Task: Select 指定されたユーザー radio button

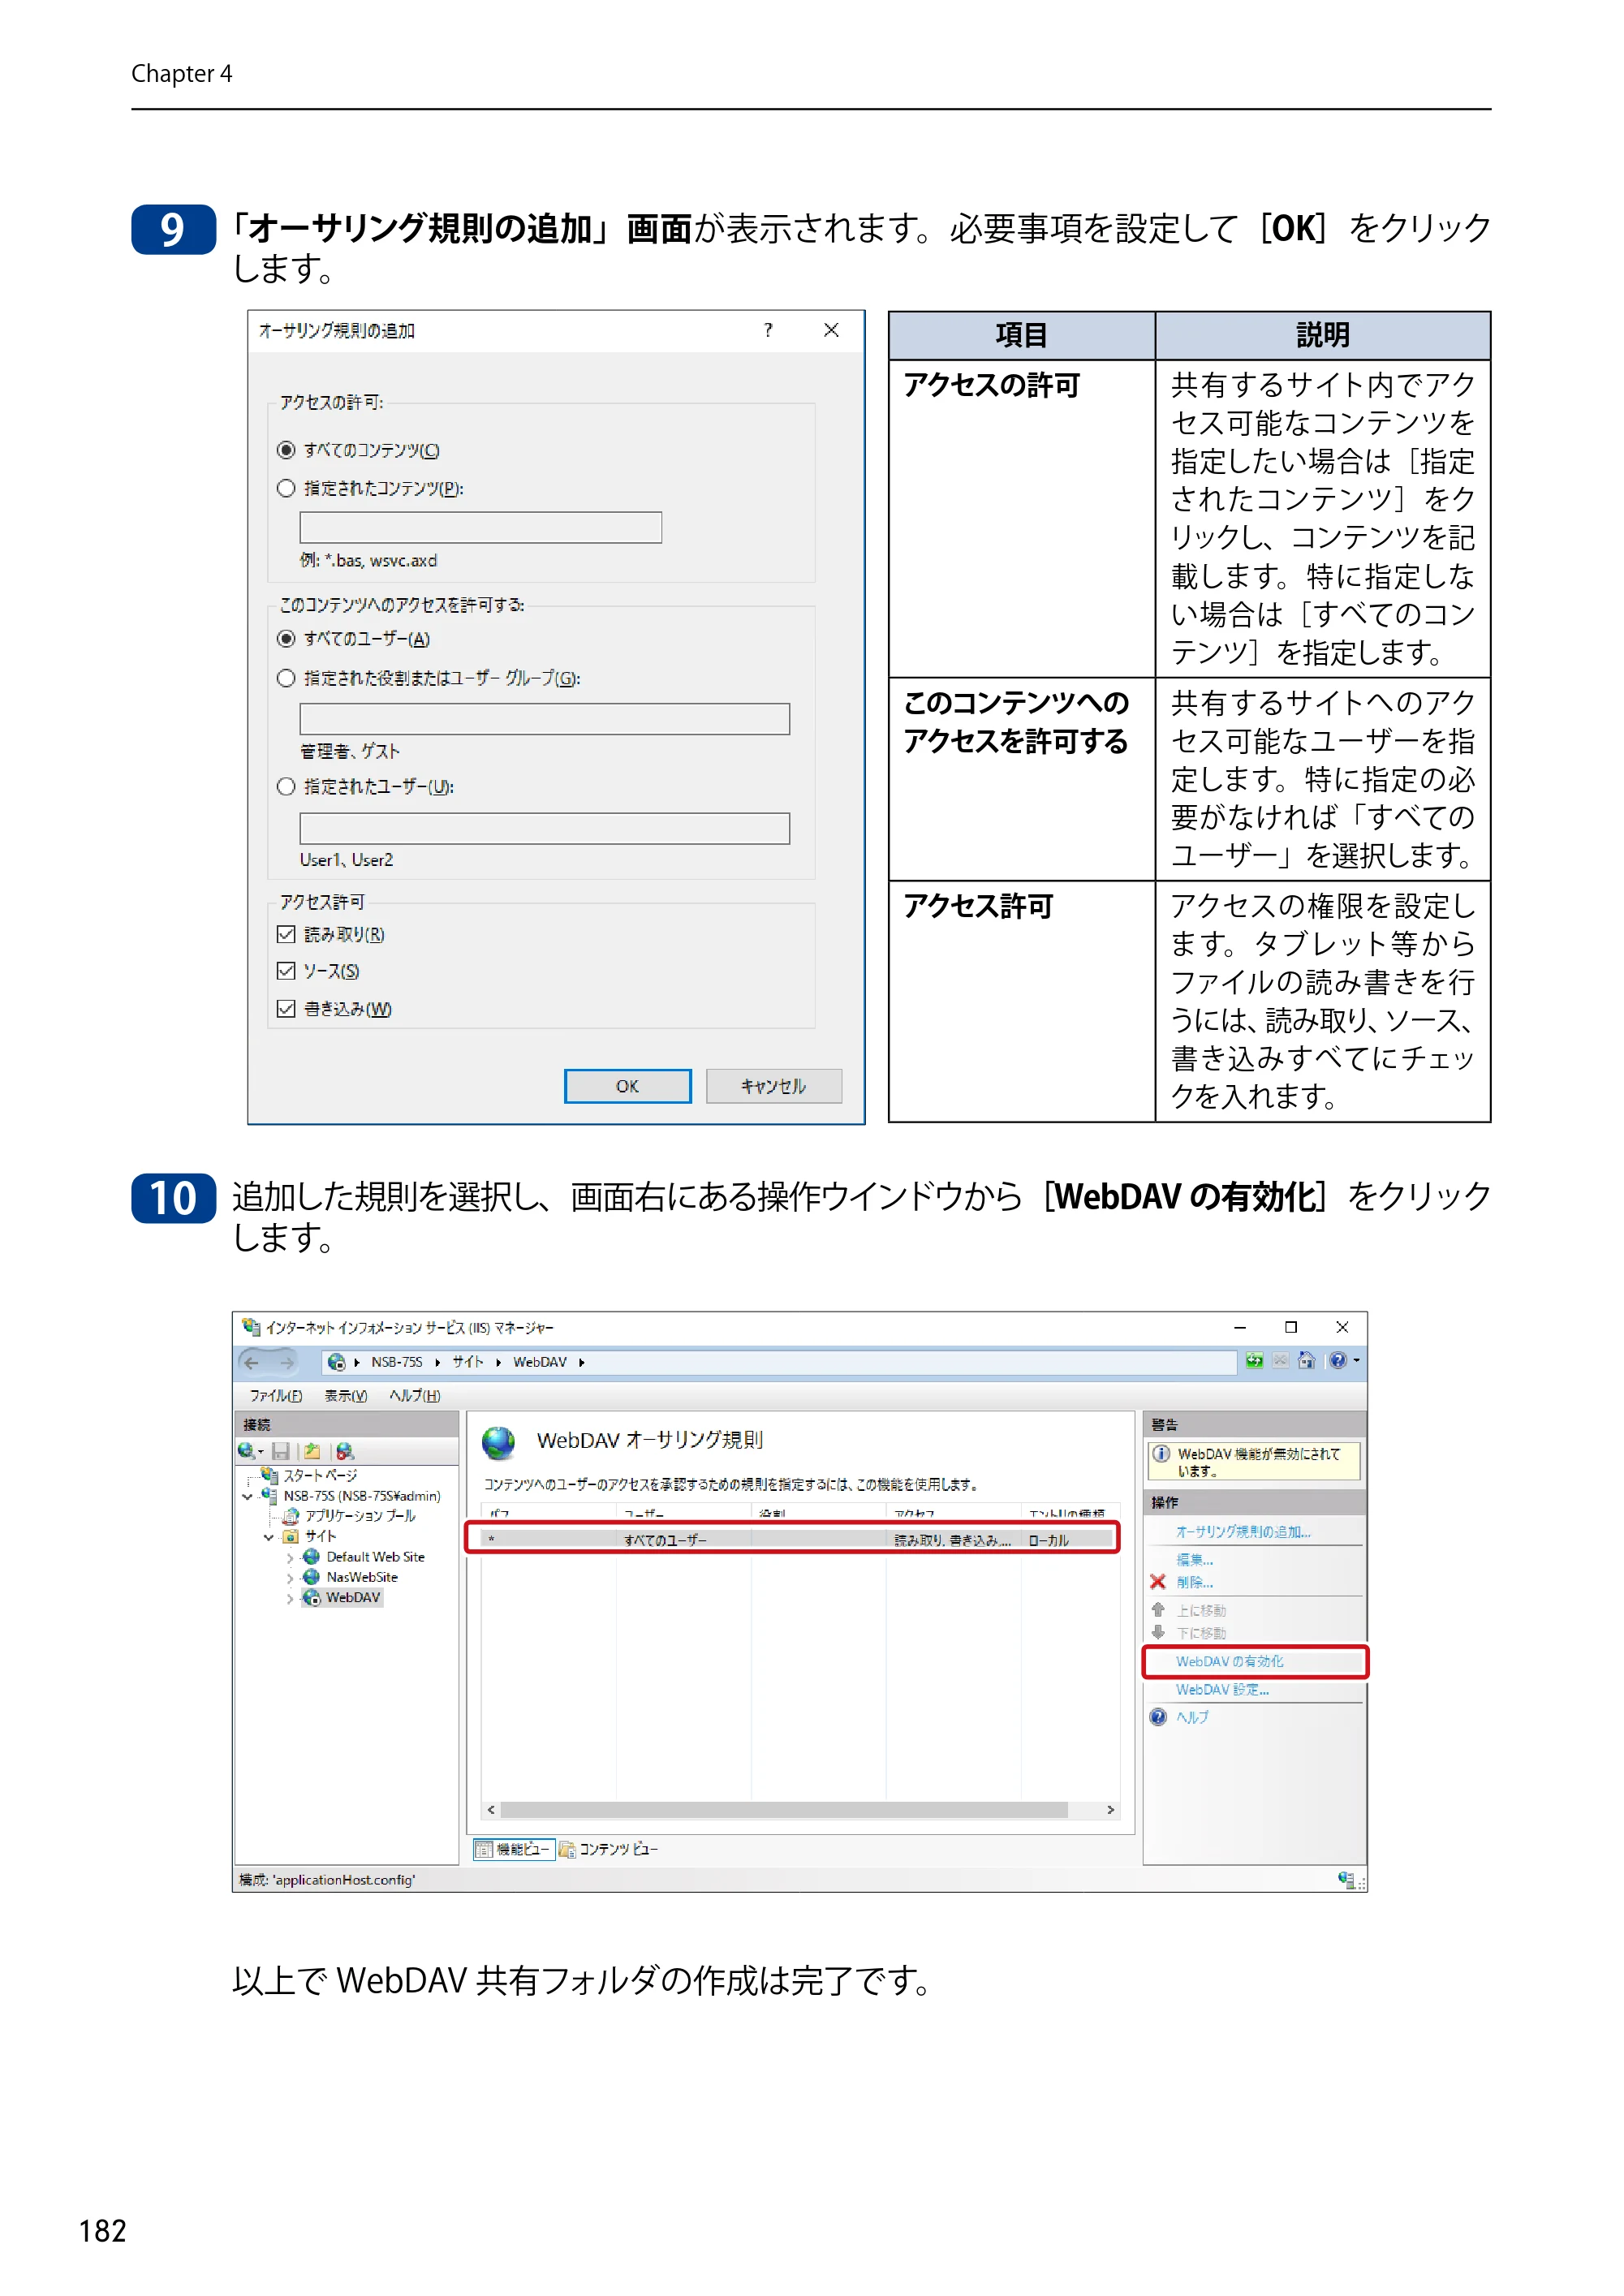Action: [286, 787]
